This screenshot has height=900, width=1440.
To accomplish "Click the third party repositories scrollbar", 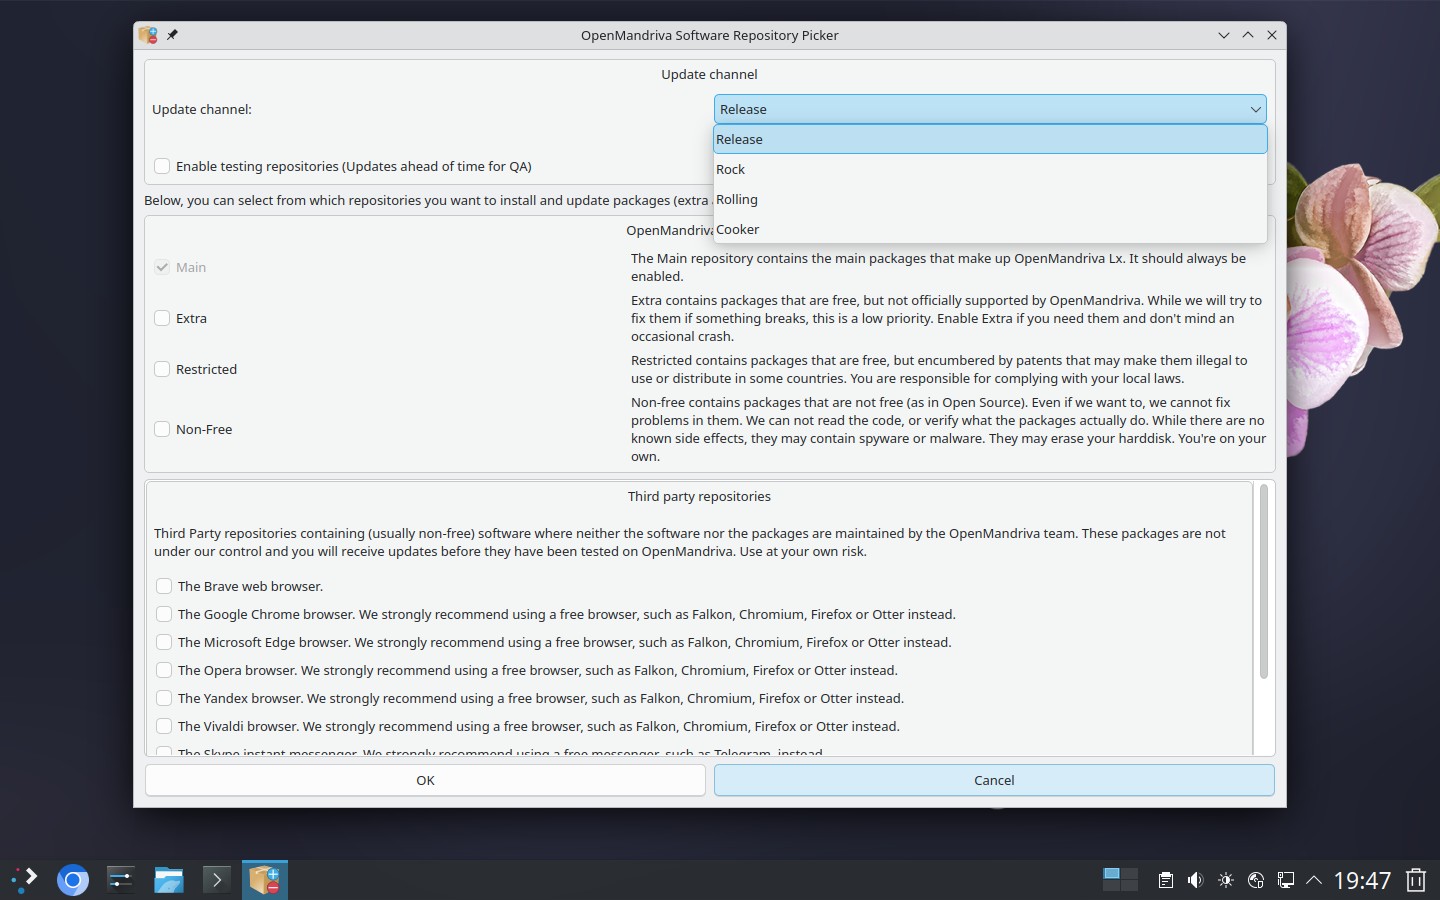I will click(1263, 582).
